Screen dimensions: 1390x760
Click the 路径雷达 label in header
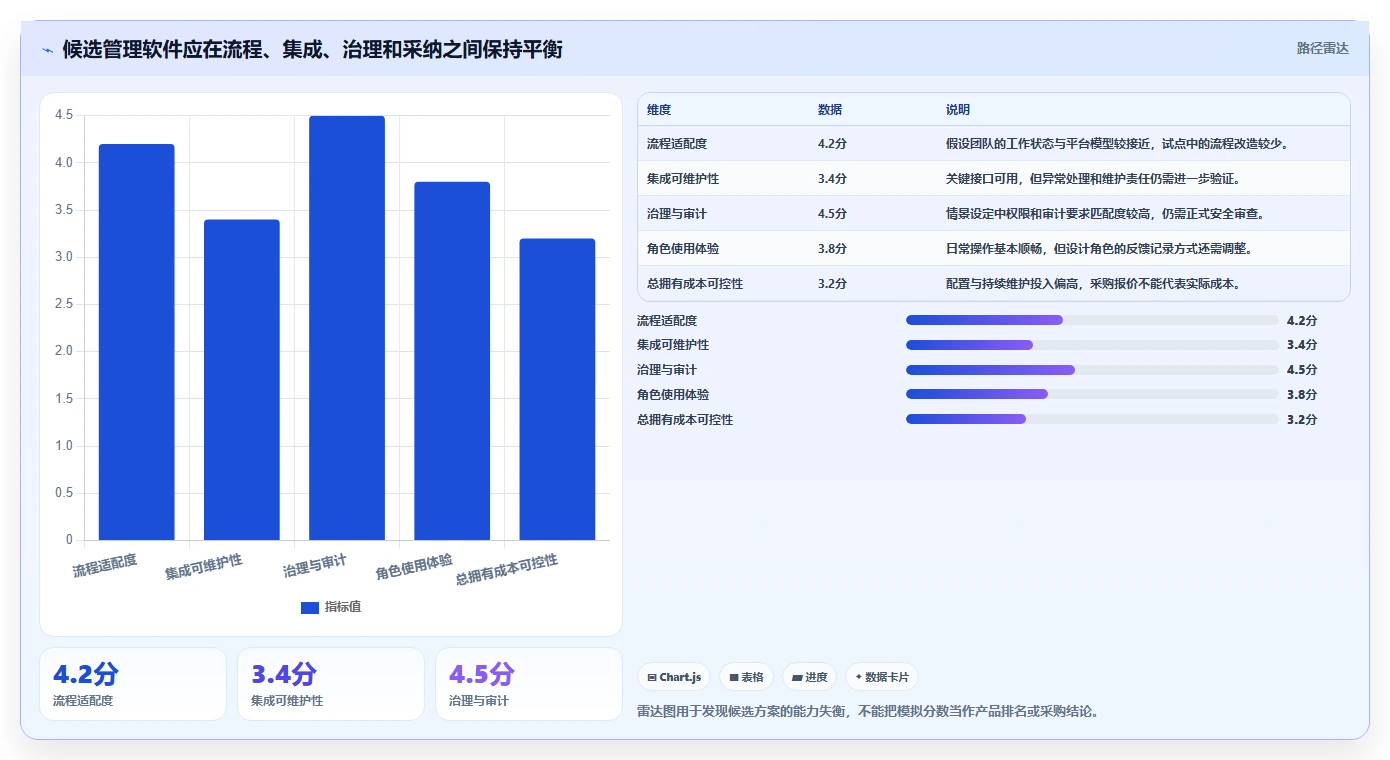(1322, 48)
